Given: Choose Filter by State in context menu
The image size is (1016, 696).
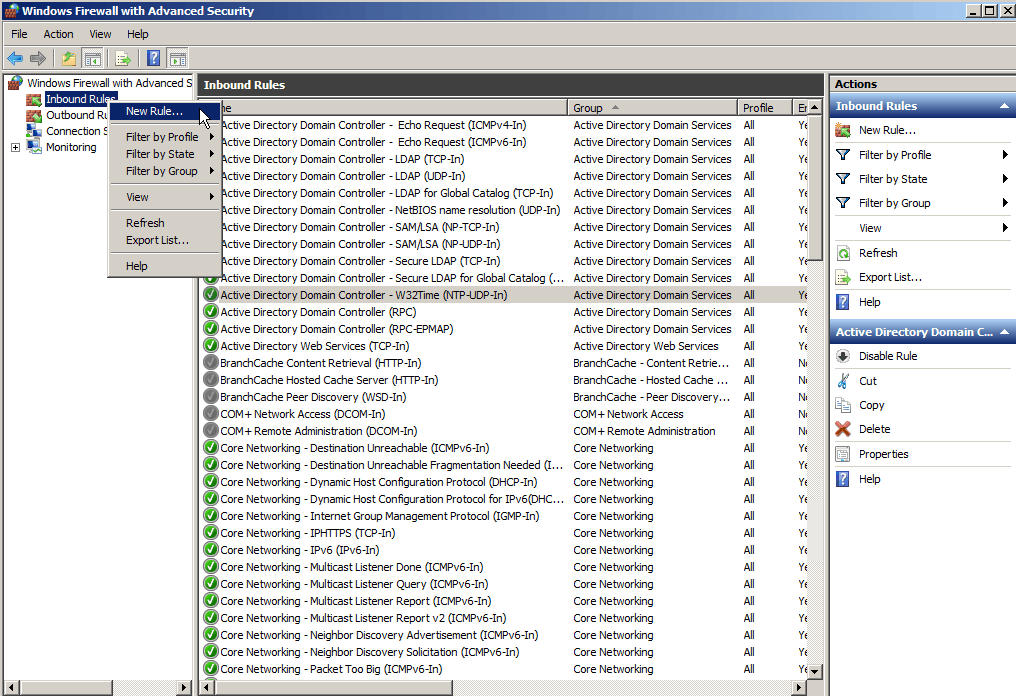Looking at the screenshot, I should (165, 154).
